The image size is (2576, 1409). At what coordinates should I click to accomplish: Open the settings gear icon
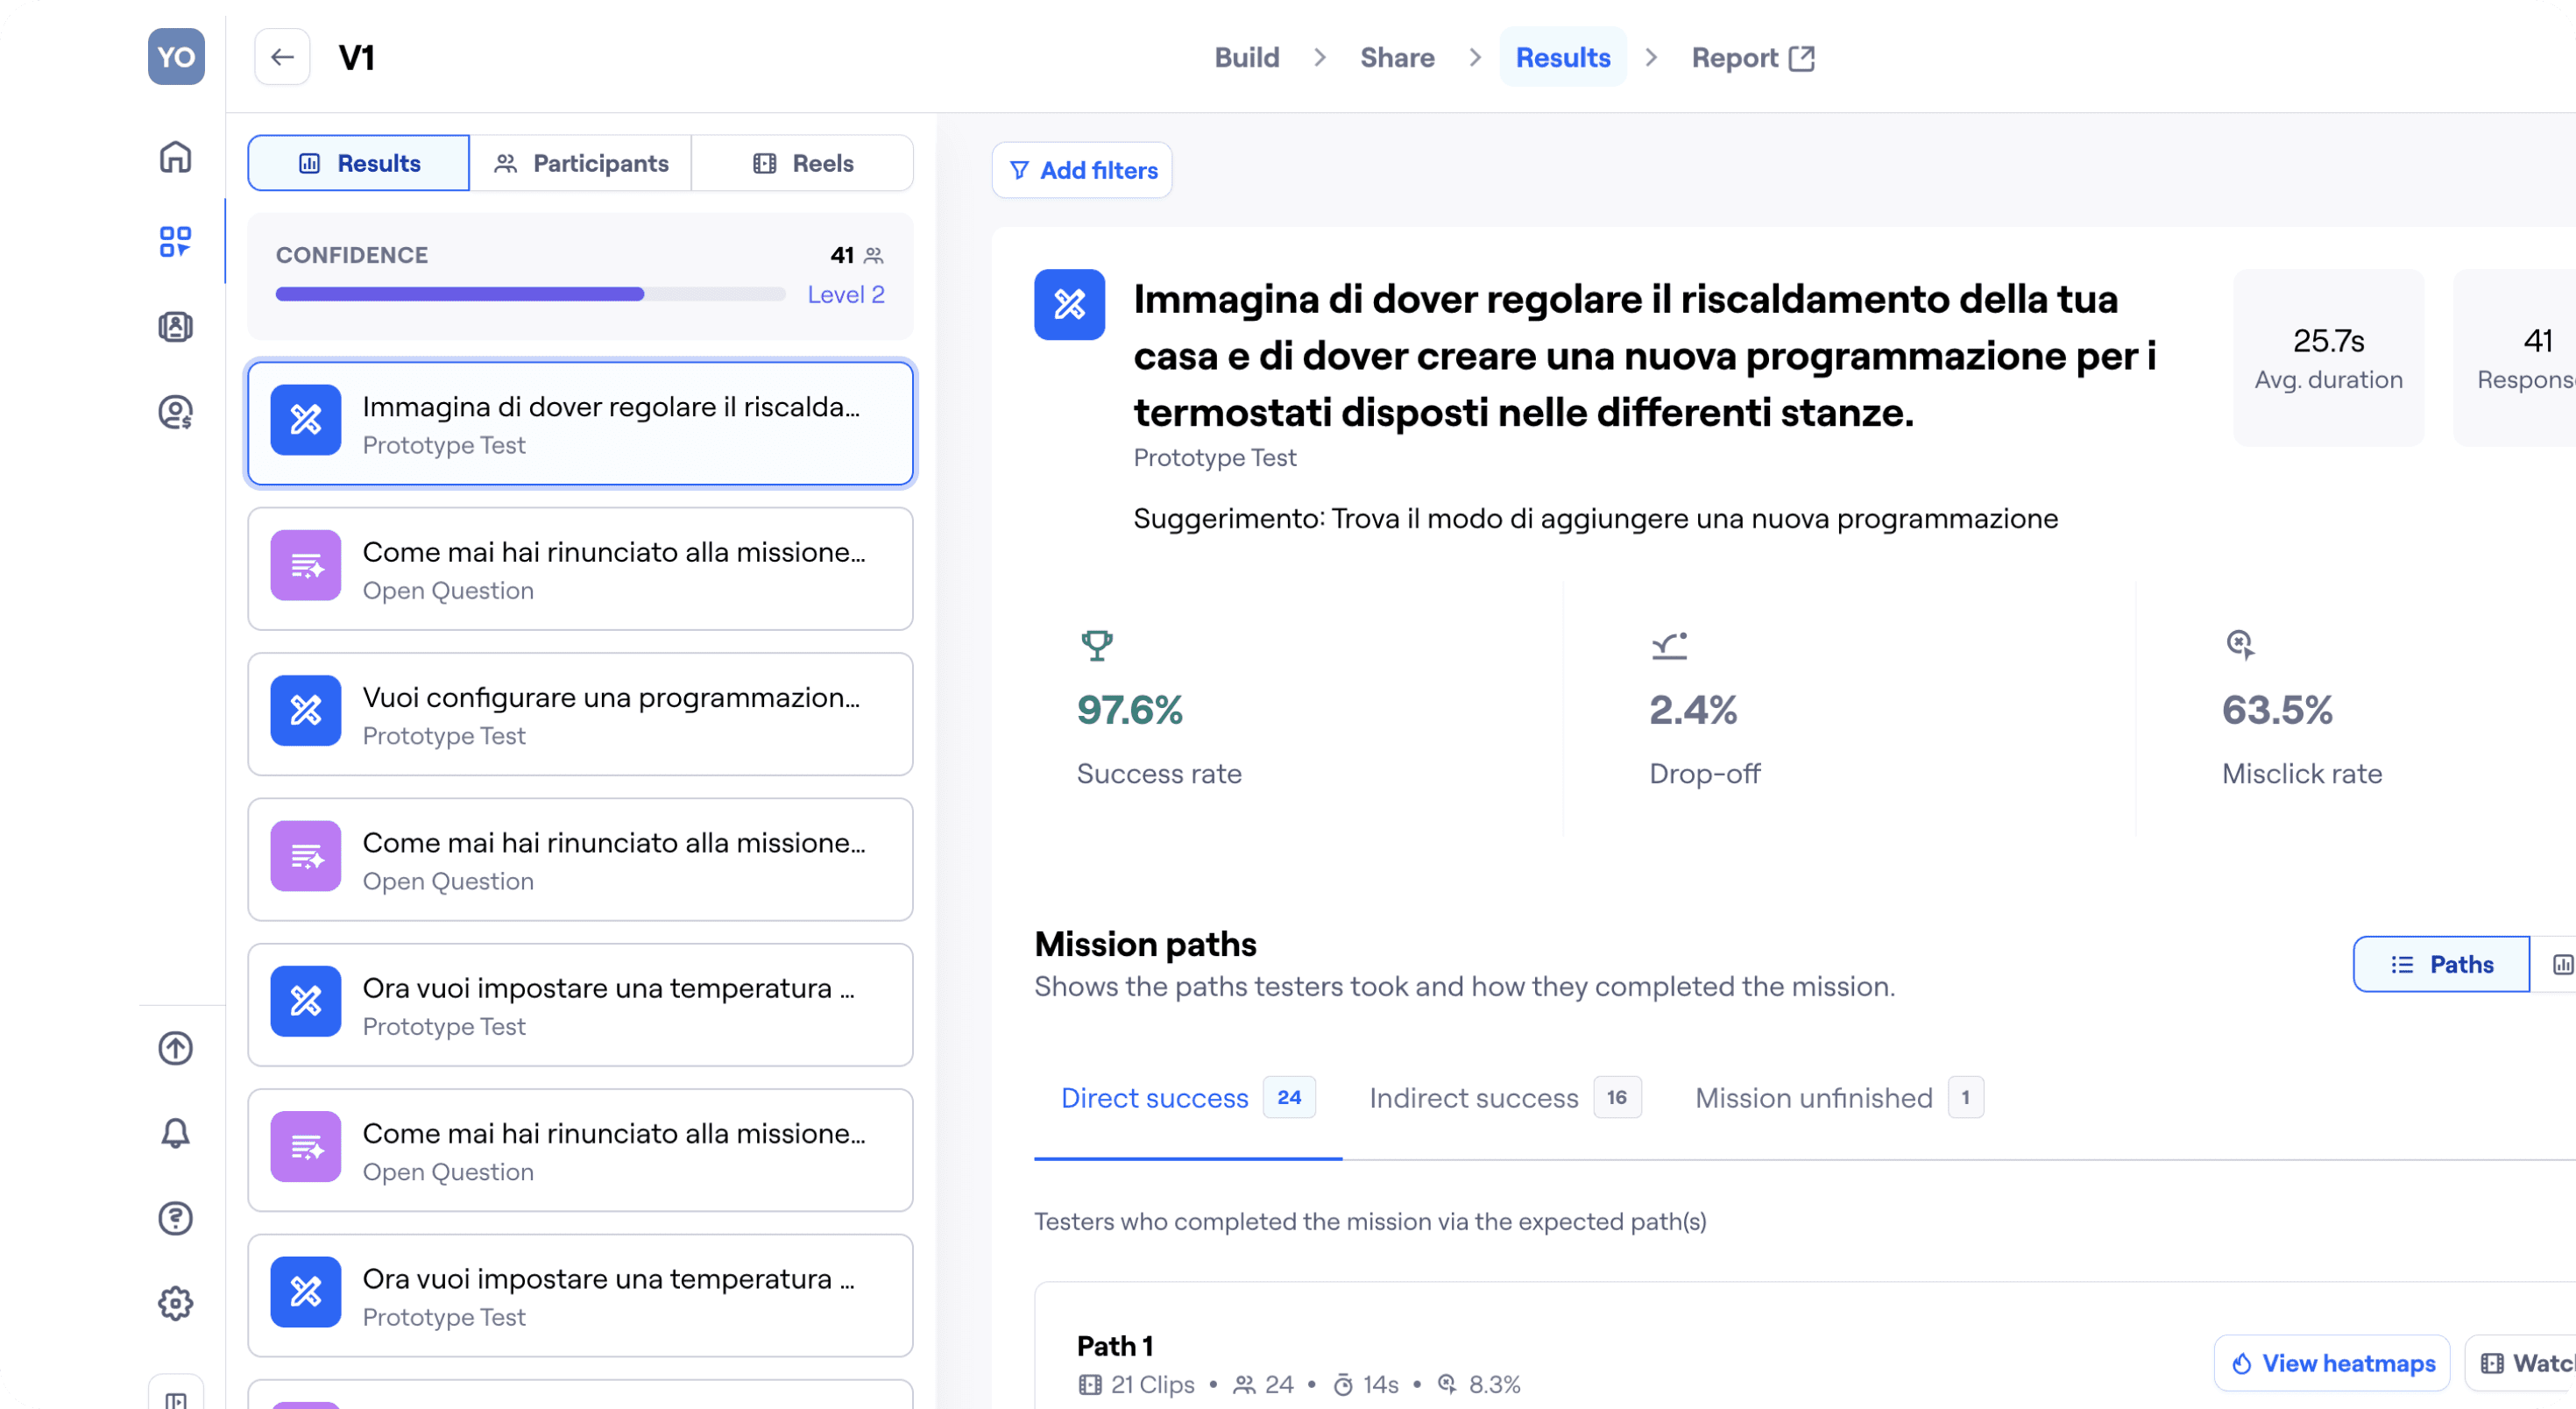coord(175,1302)
